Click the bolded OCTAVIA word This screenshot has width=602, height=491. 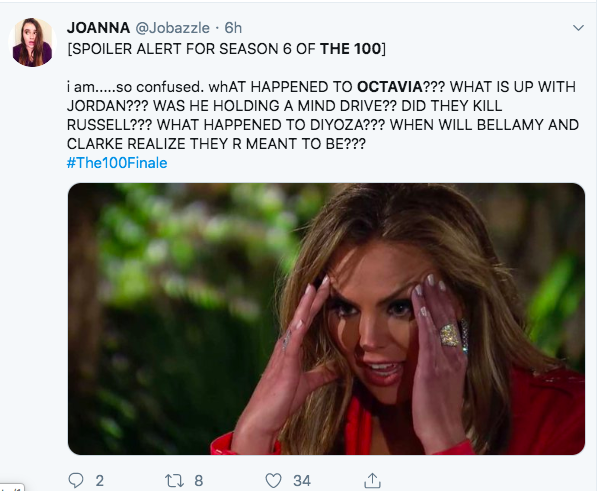[390, 87]
